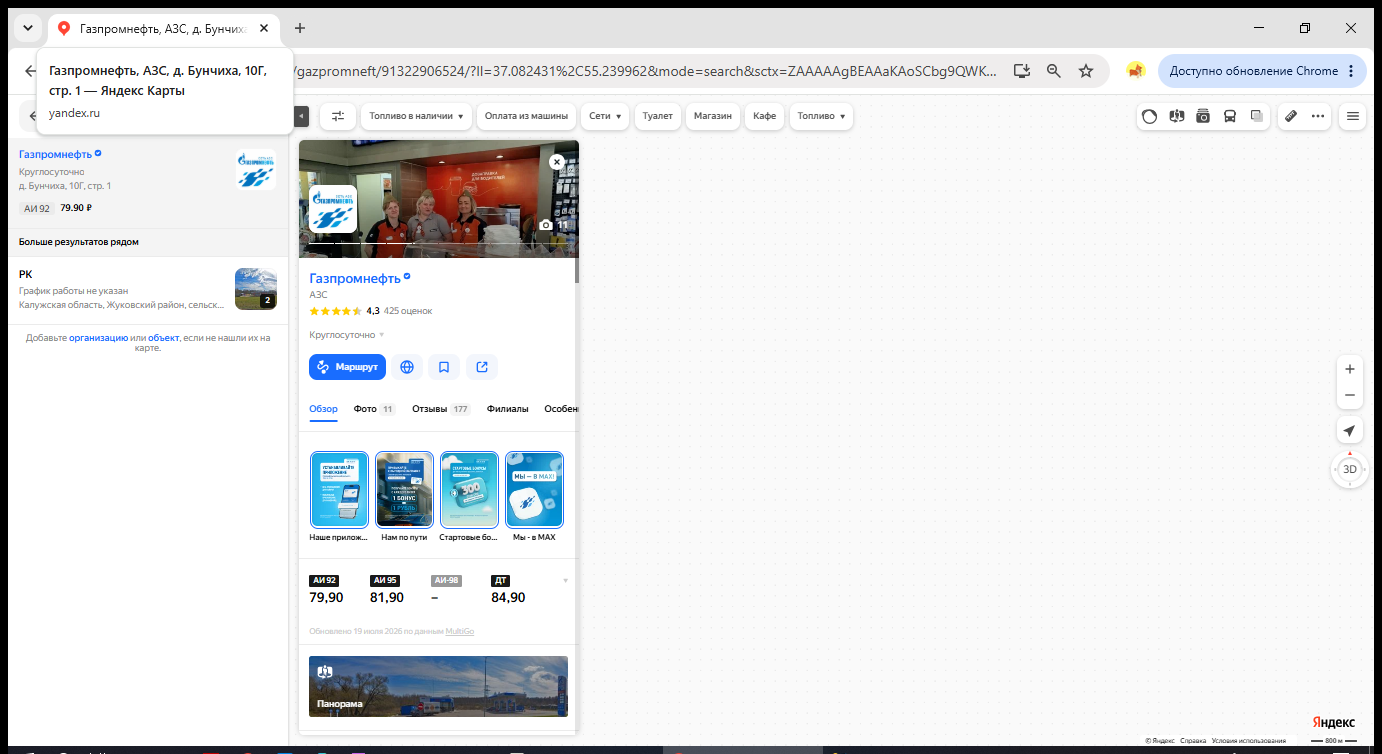The height and width of the screenshot is (754, 1382).
Task: Show public transport bus layer
Action: (x=1230, y=116)
